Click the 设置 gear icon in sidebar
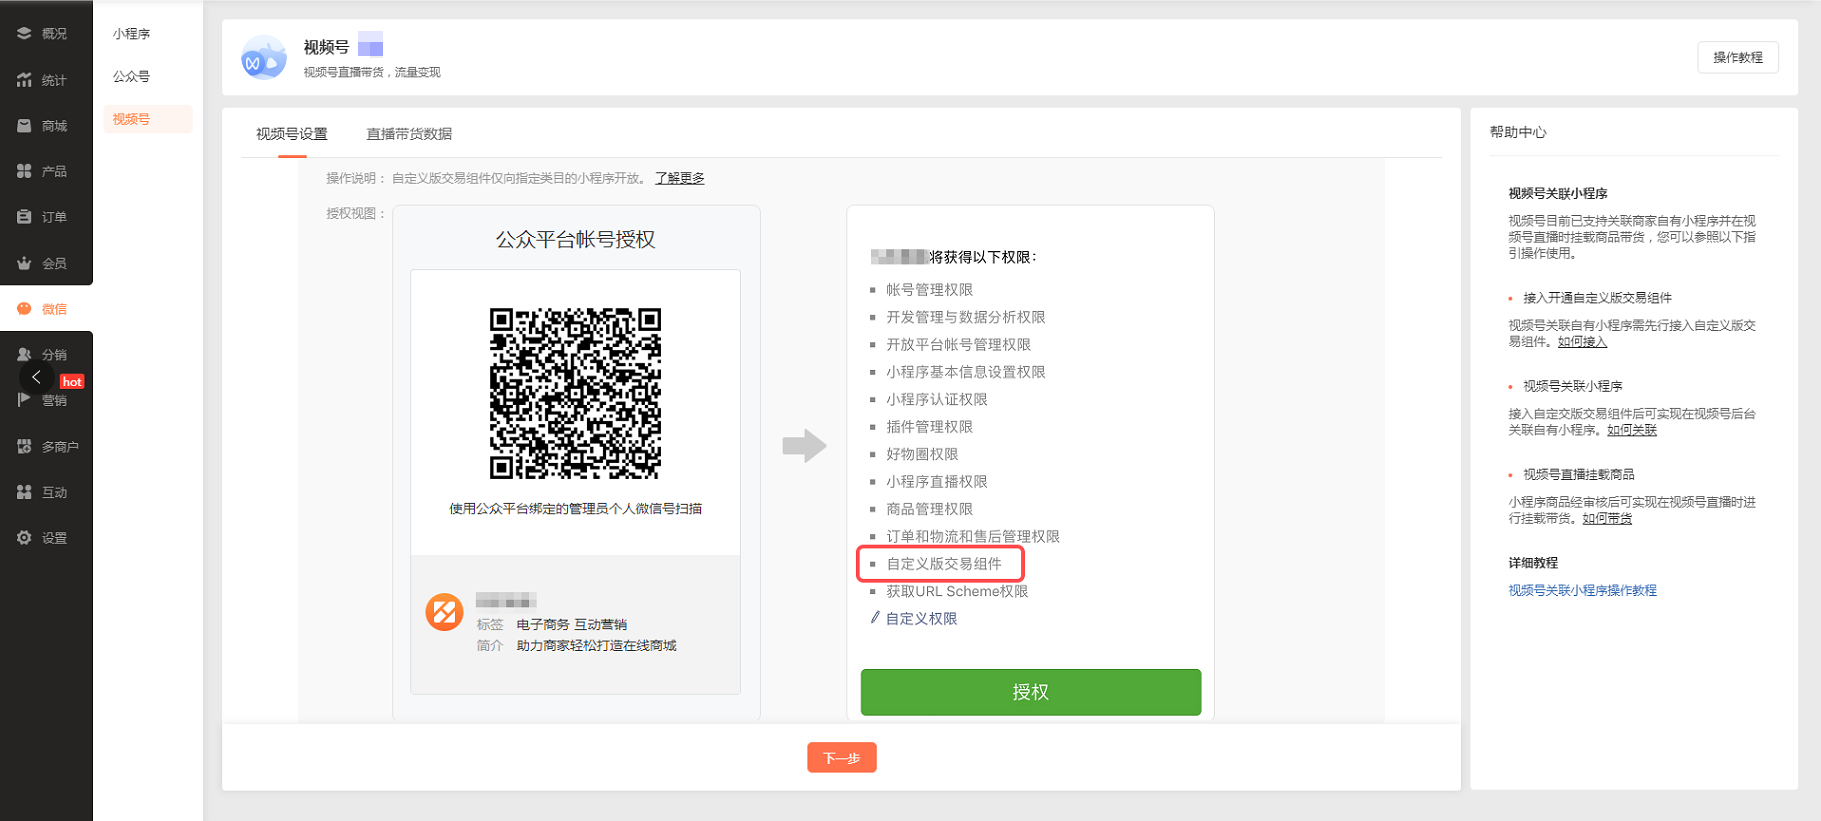This screenshot has height=821, width=1821. point(24,538)
